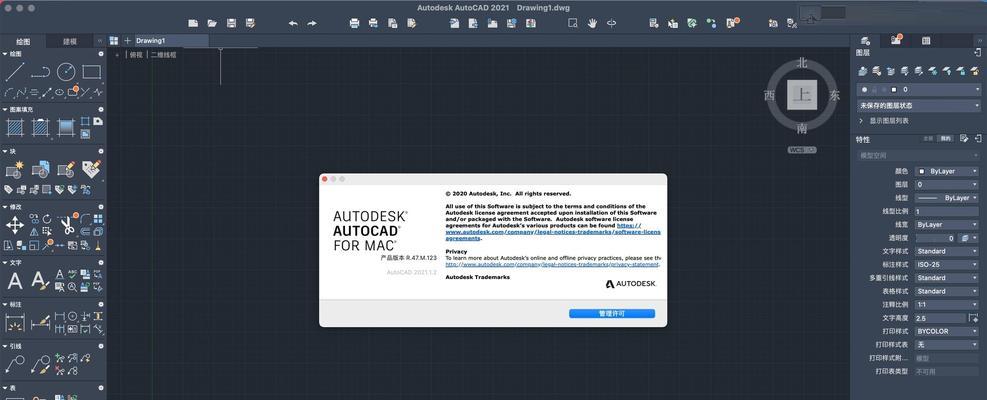Expand the 显示图层列表 layer list
Image resolution: width=987 pixels, height=400 pixels.
click(x=861, y=120)
